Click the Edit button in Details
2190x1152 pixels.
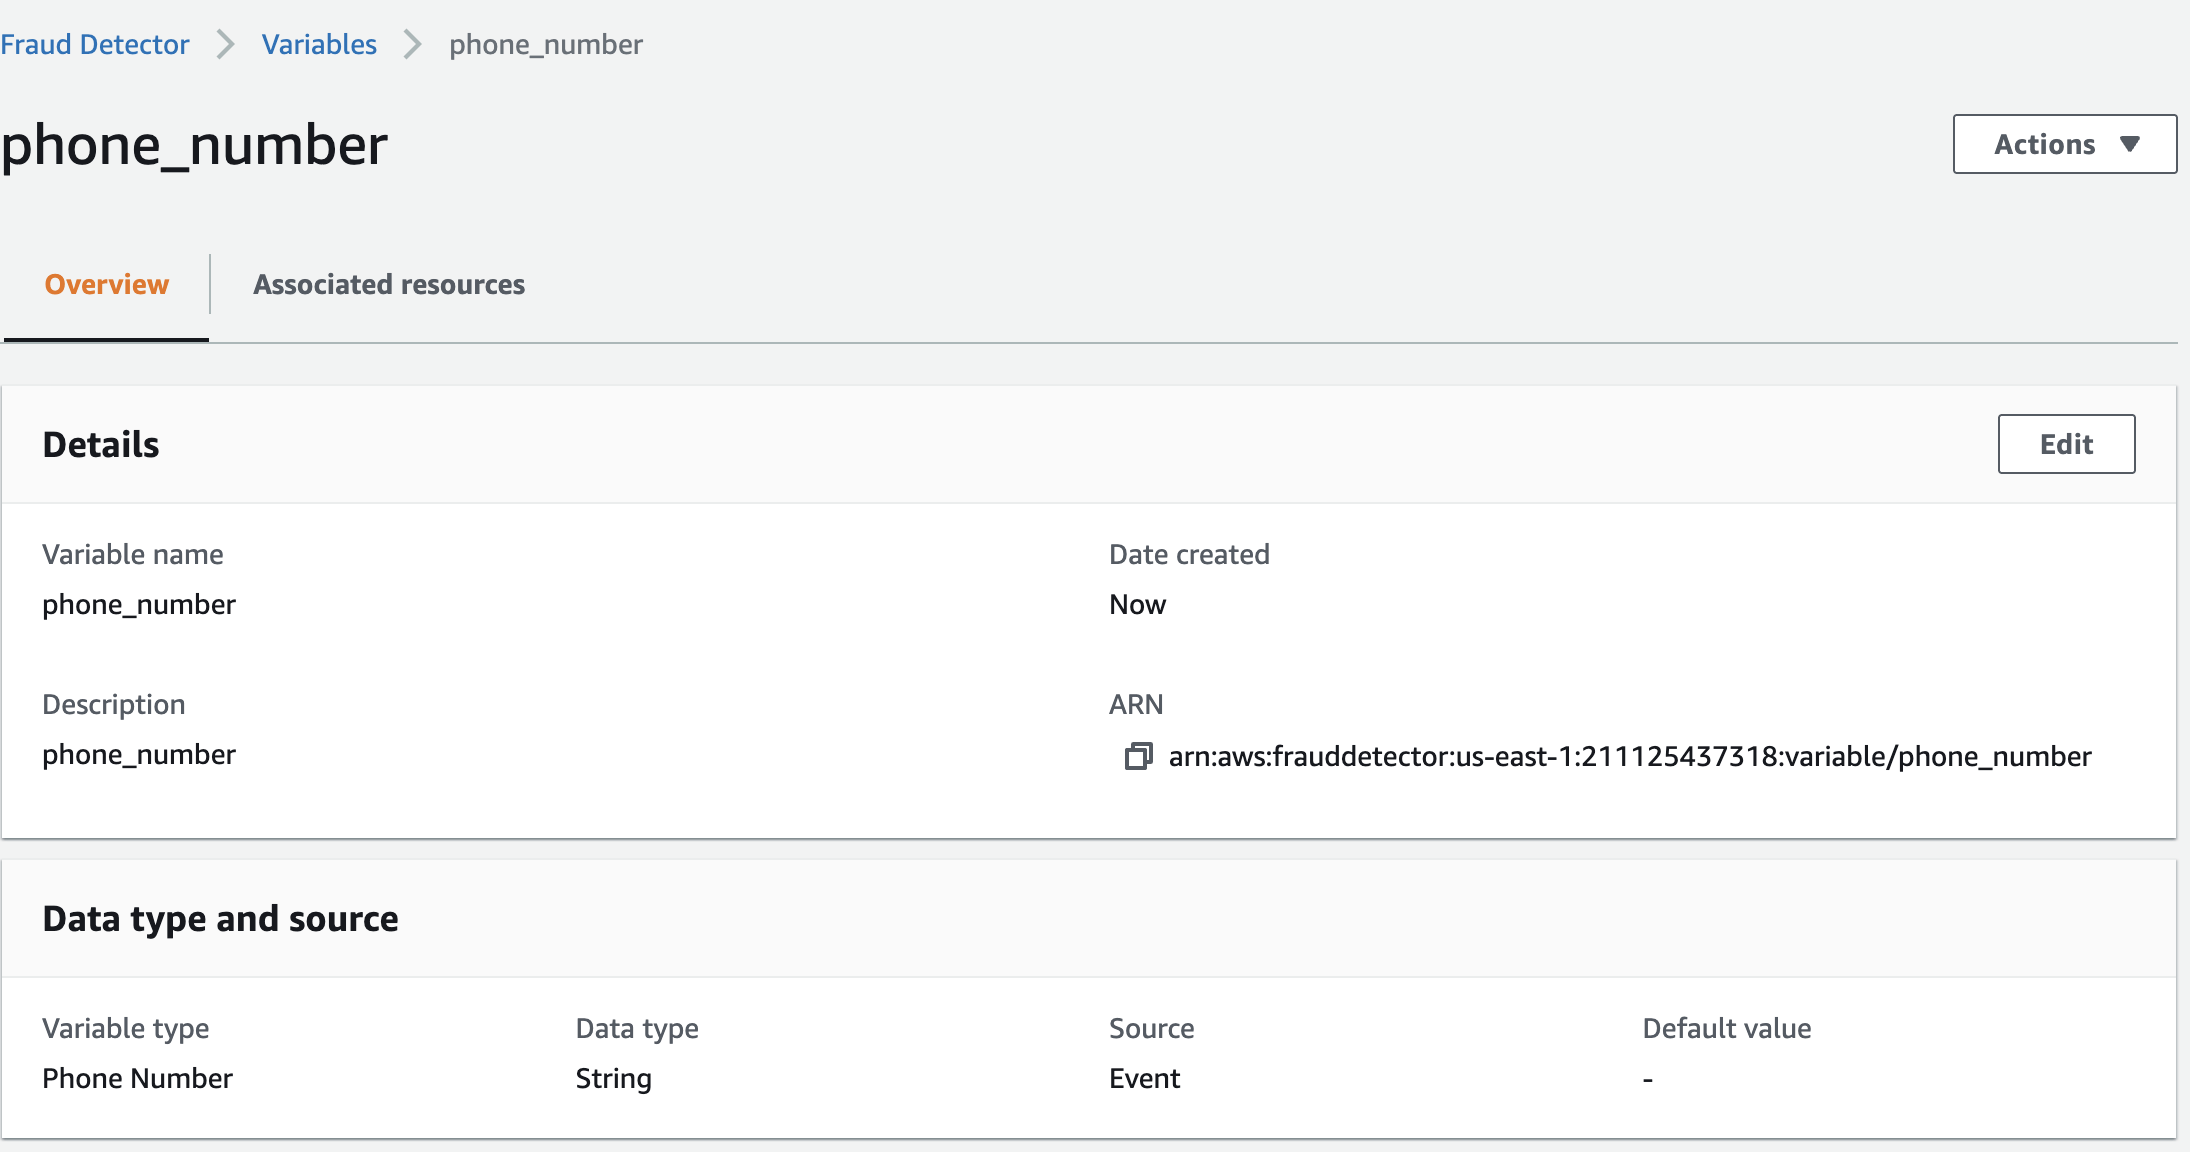2066,444
